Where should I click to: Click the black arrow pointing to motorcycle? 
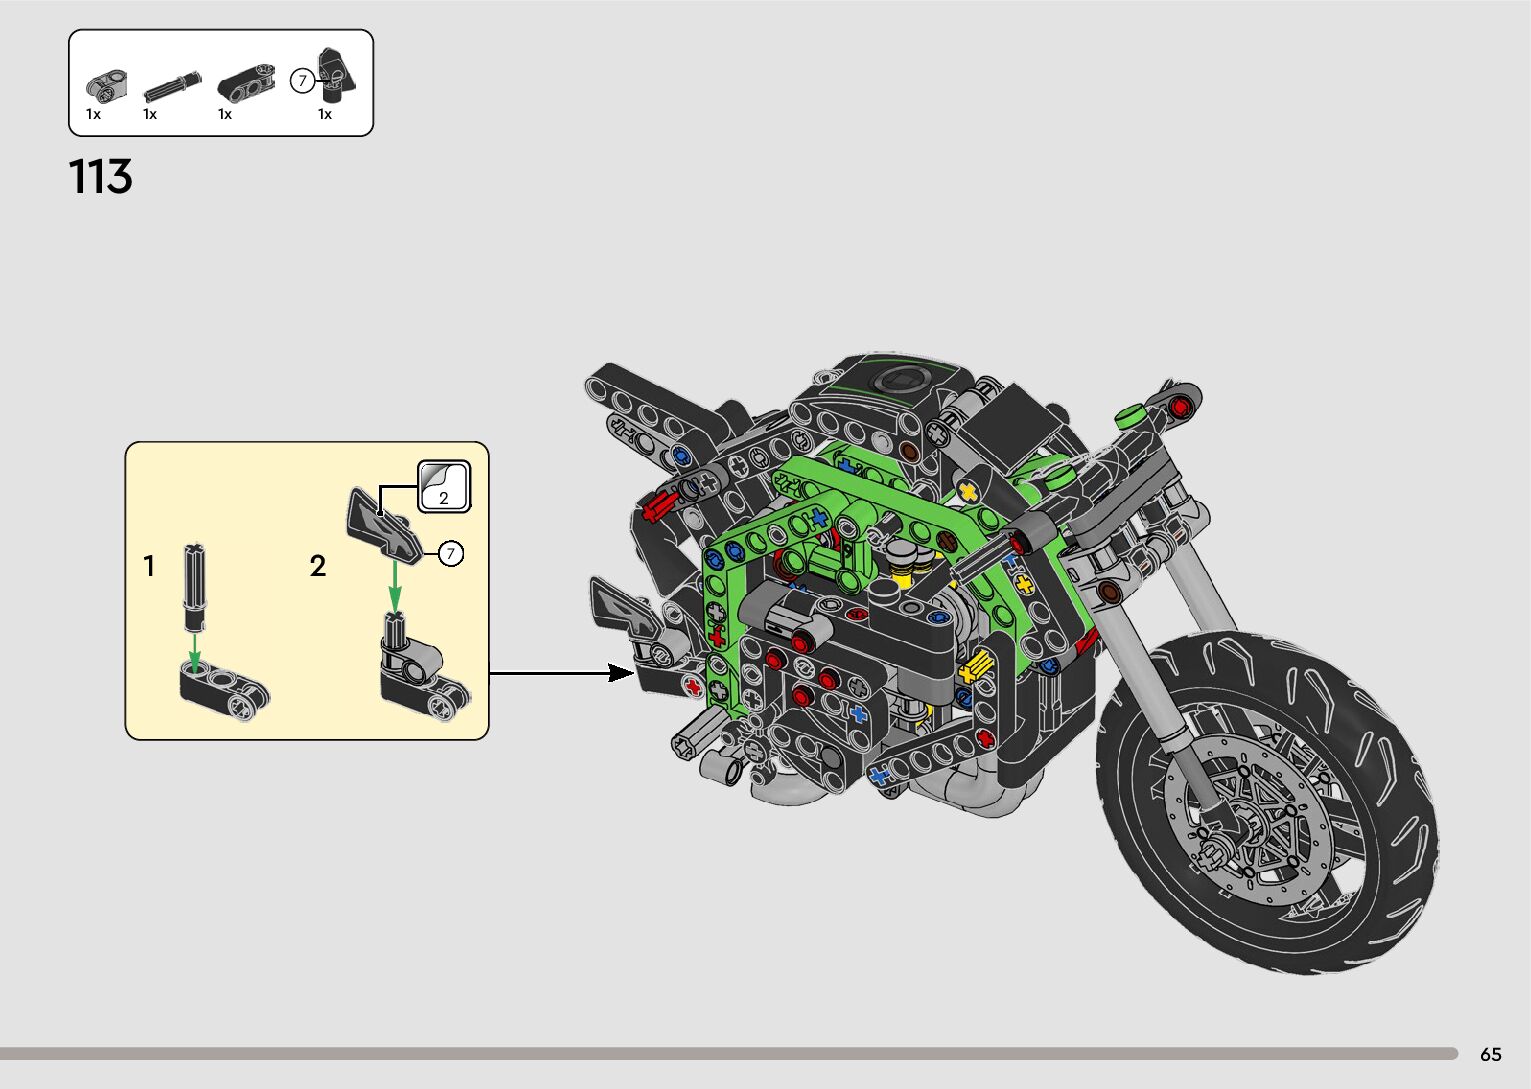click(560, 673)
